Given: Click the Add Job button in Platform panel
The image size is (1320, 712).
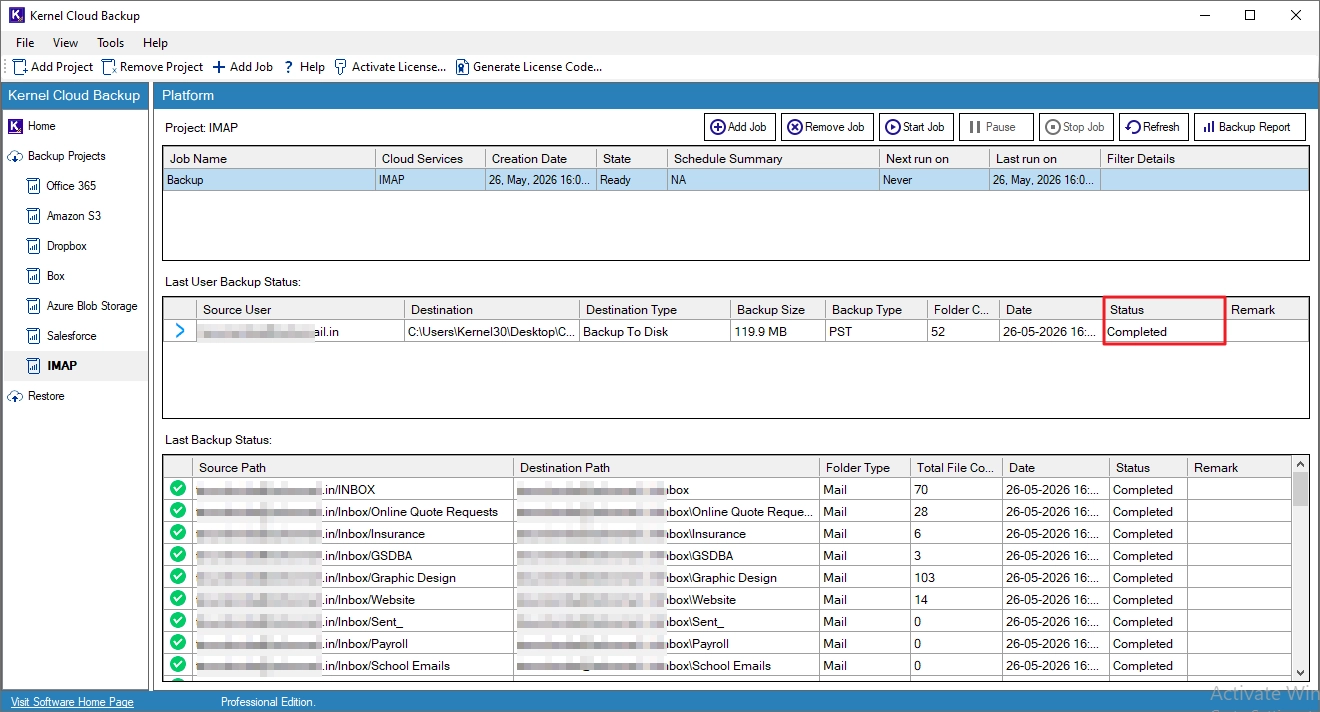Looking at the screenshot, I should (738, 127).
